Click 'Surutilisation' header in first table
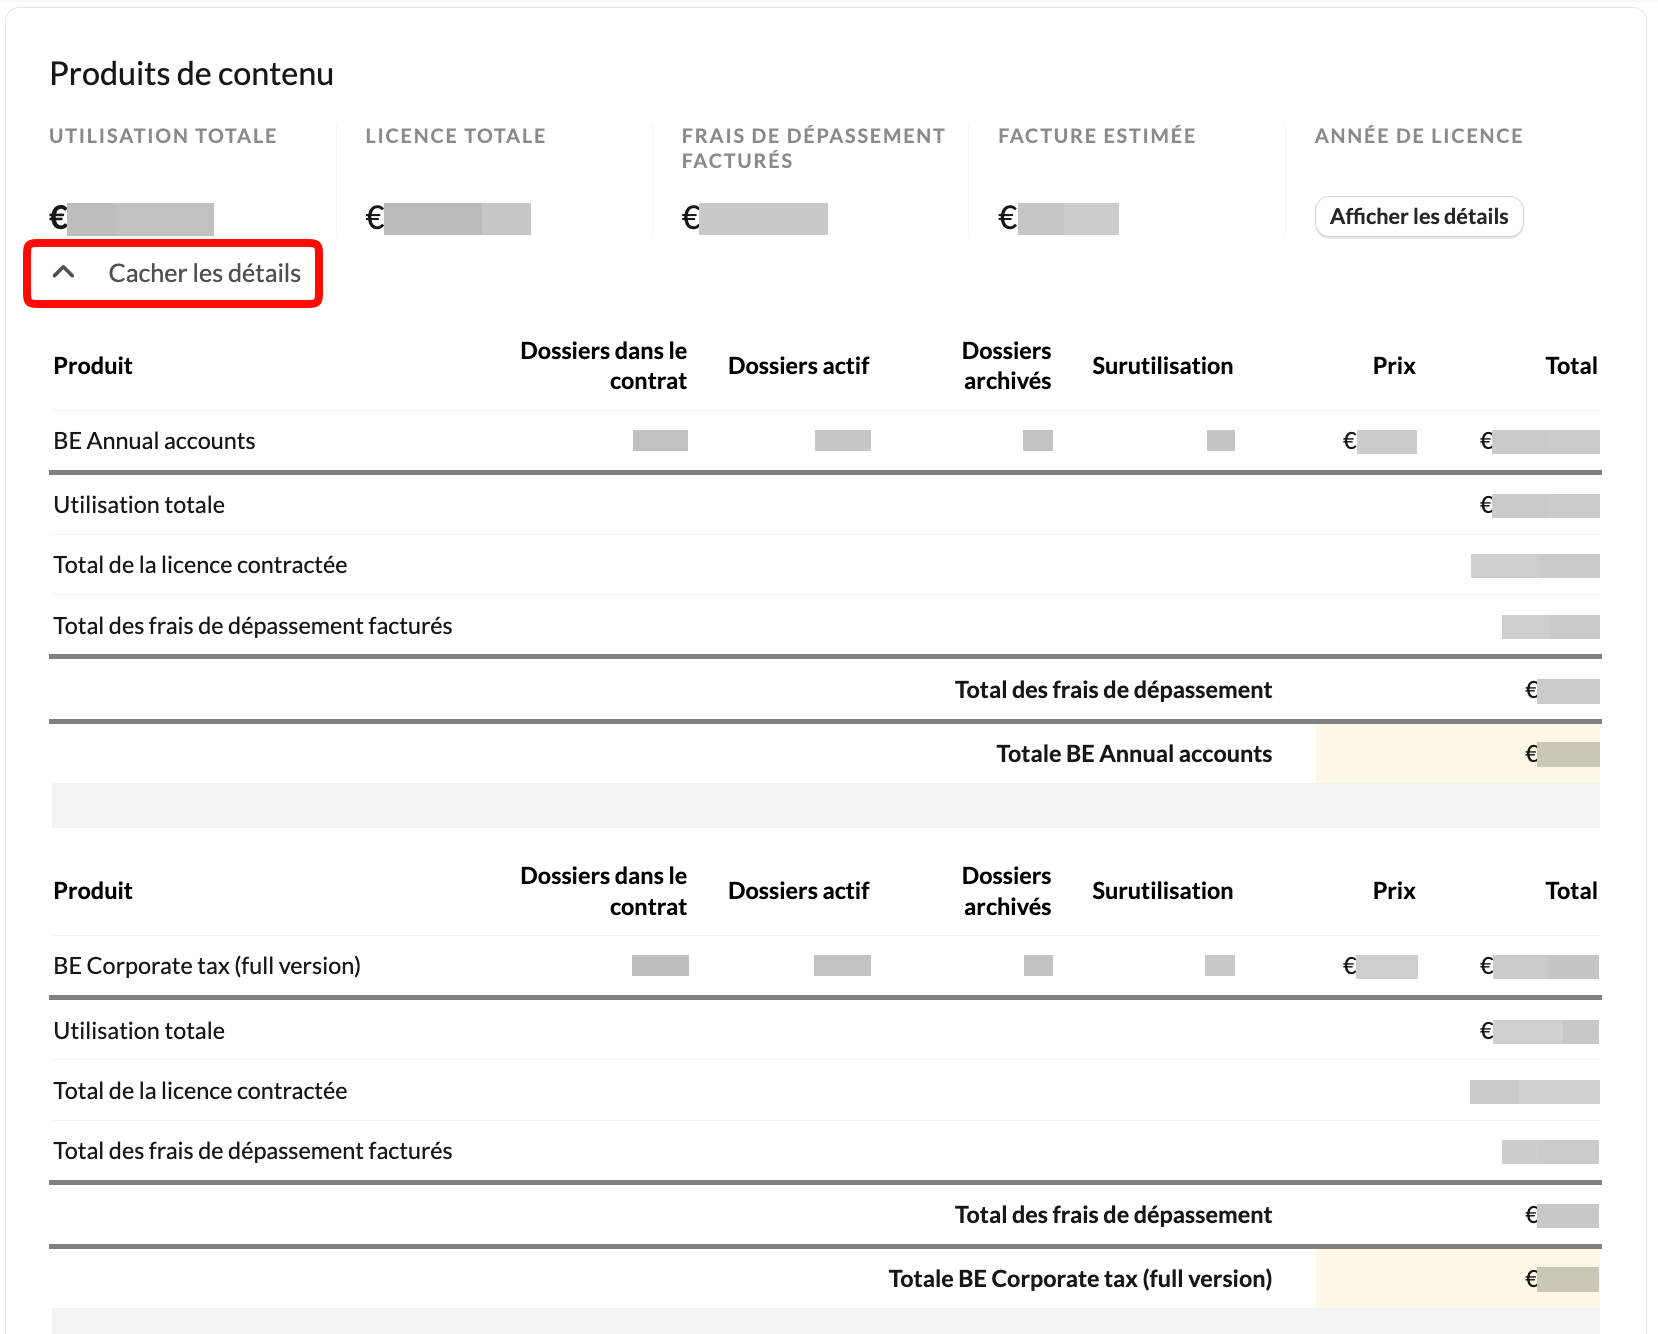 click(1162, 366)
